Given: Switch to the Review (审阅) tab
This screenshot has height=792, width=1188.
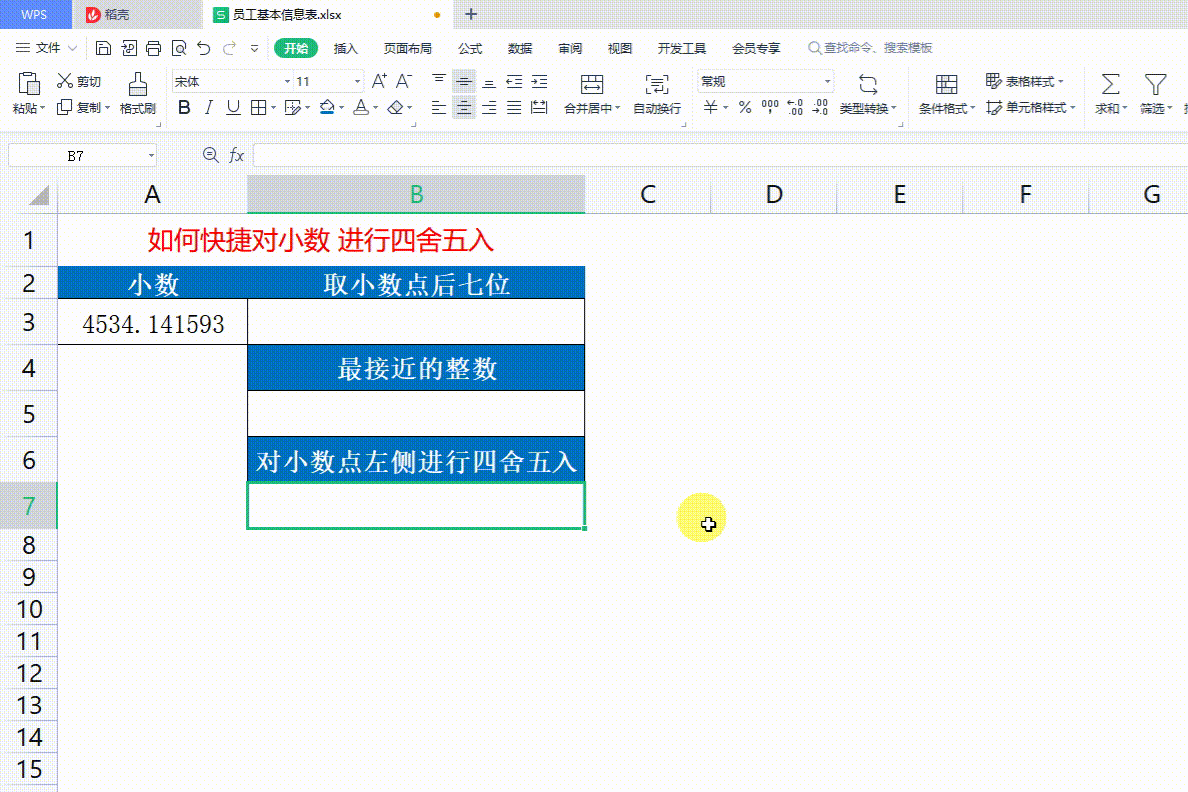Looking at the screenshot, I should pyautogui.click(x=570, y=49).
